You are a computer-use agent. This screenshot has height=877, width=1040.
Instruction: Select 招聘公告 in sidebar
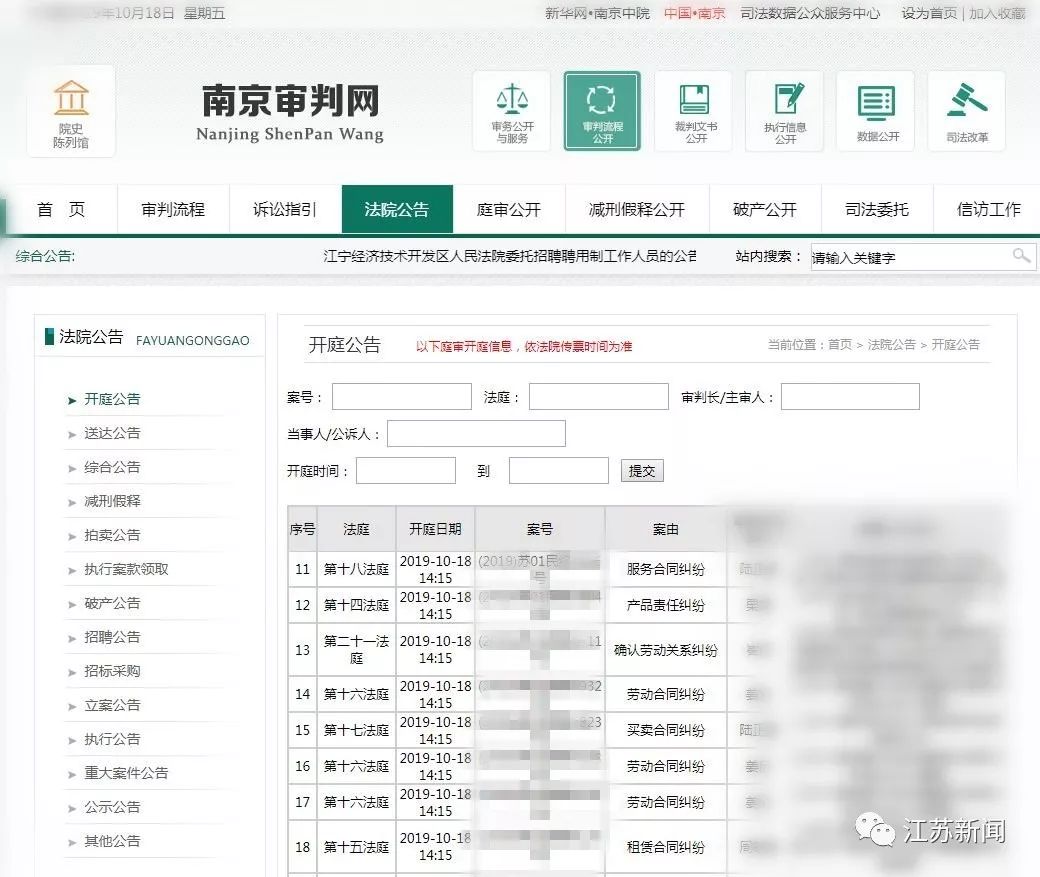click(112, 637)
